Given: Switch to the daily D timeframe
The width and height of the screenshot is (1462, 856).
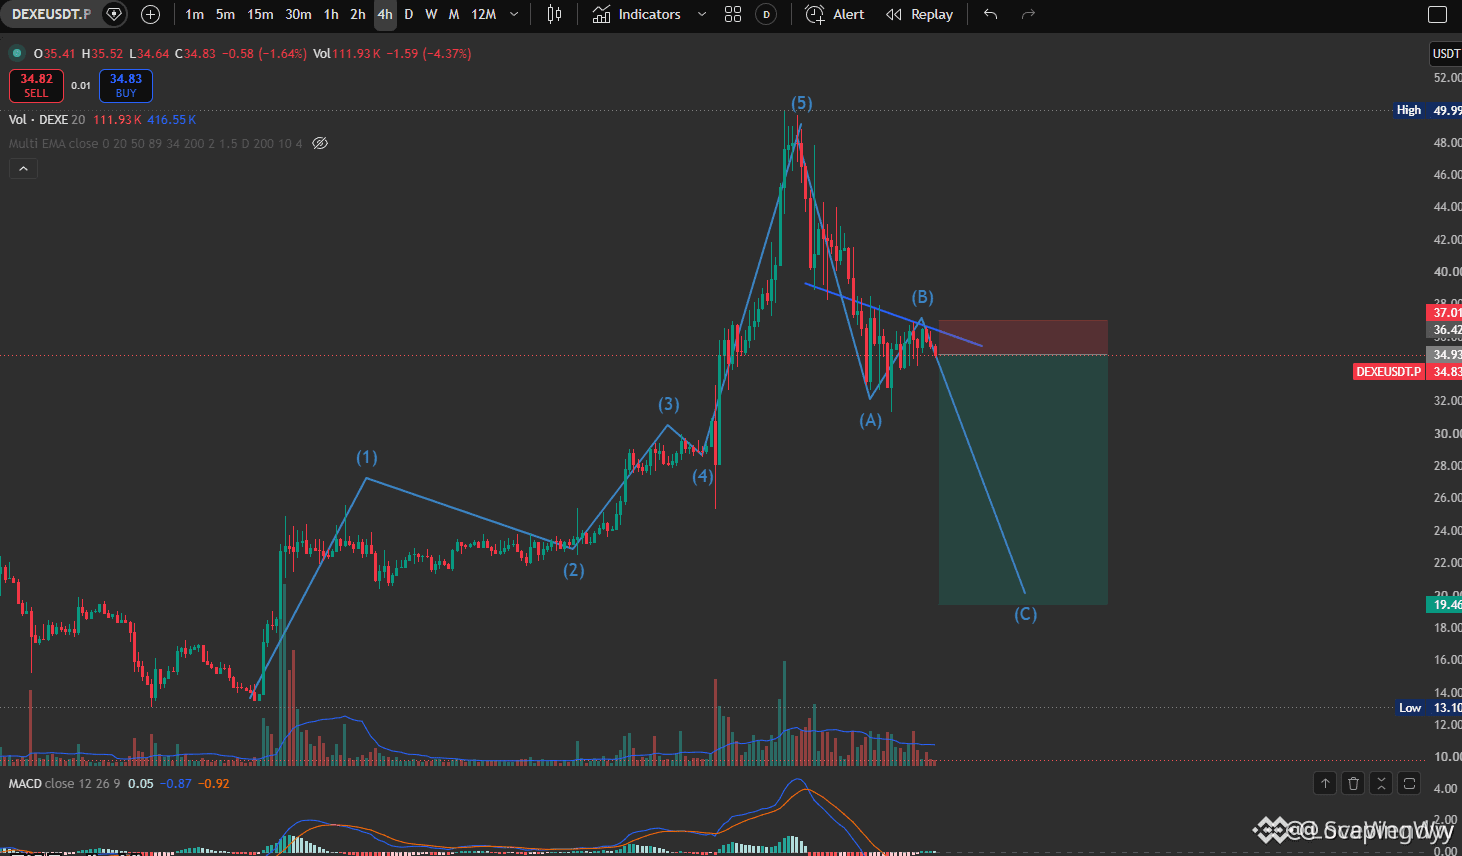Looking at the screenshot, I should coord(408,14).
